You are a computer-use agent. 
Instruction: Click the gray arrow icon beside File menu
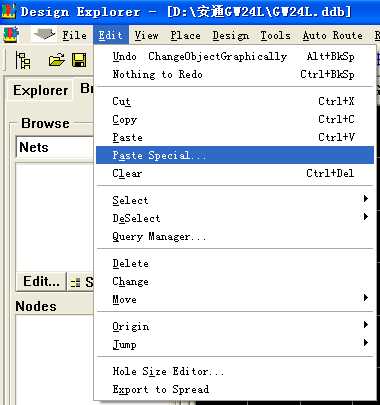pos(45,34)
